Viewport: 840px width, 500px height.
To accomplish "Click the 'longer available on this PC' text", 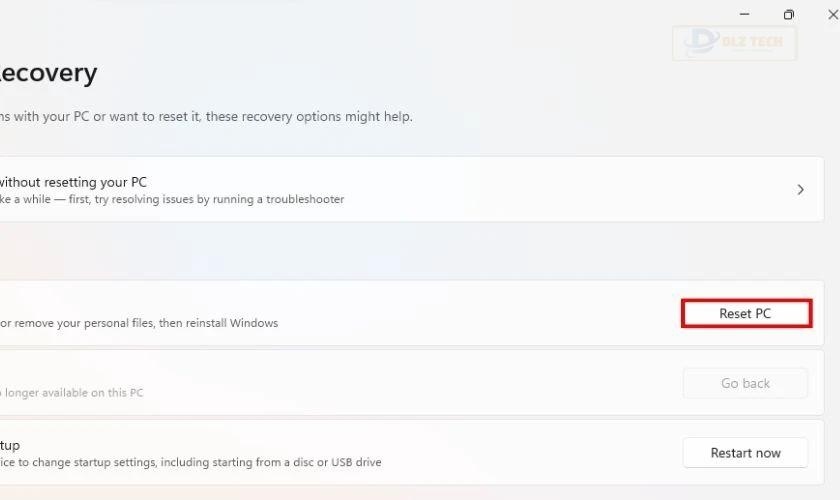I will coord(74,393).
